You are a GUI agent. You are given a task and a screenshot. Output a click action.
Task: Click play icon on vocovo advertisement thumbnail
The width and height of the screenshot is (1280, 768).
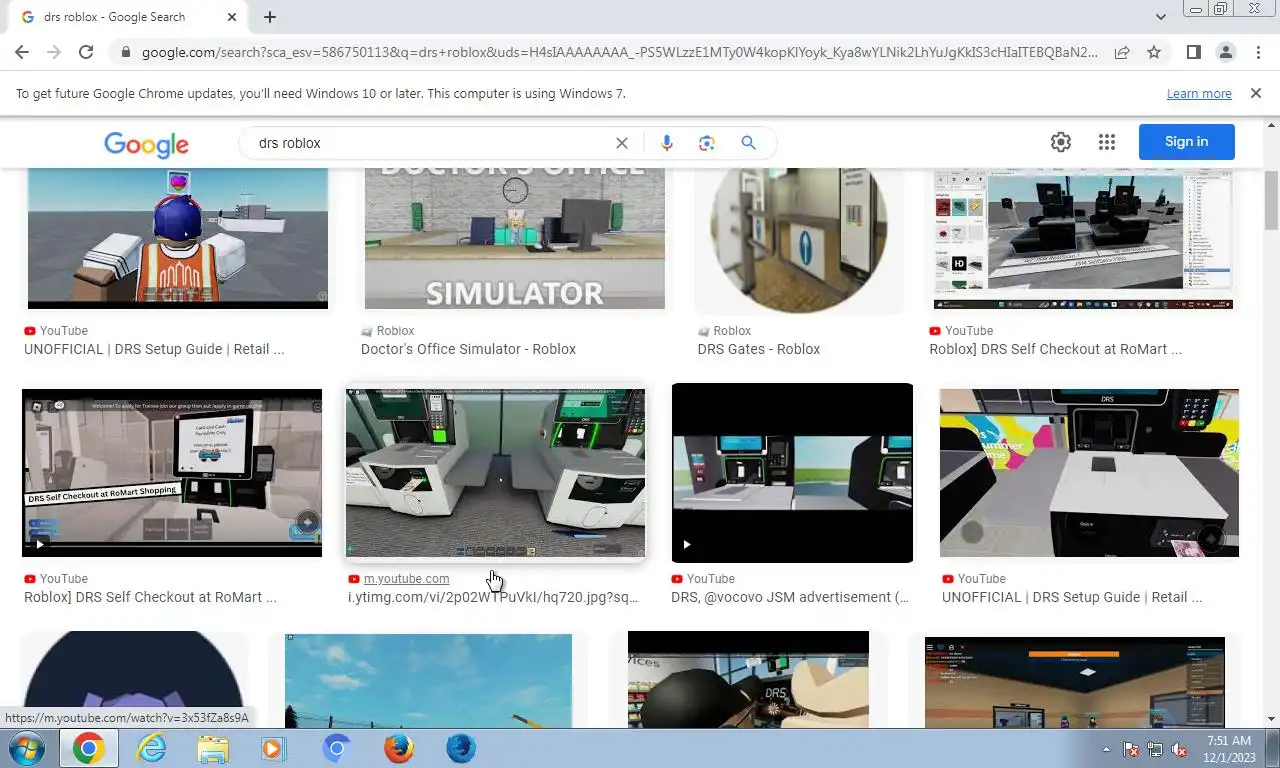click(686, 545)
